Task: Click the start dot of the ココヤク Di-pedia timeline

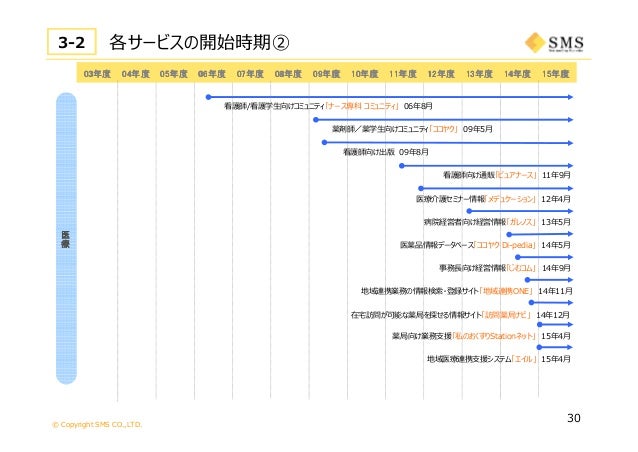Action: pos(509,234)
